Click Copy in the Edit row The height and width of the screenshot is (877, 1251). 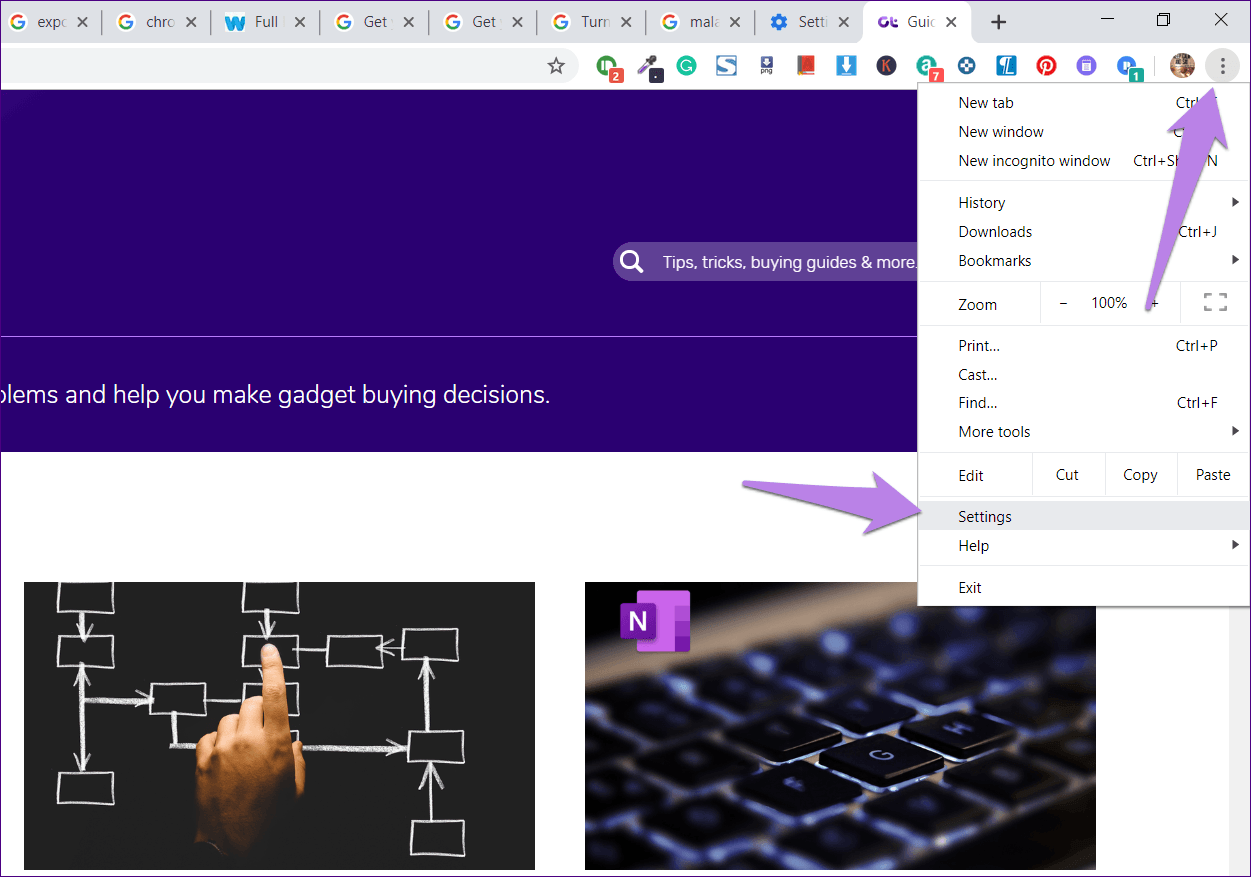(1140, 475)
